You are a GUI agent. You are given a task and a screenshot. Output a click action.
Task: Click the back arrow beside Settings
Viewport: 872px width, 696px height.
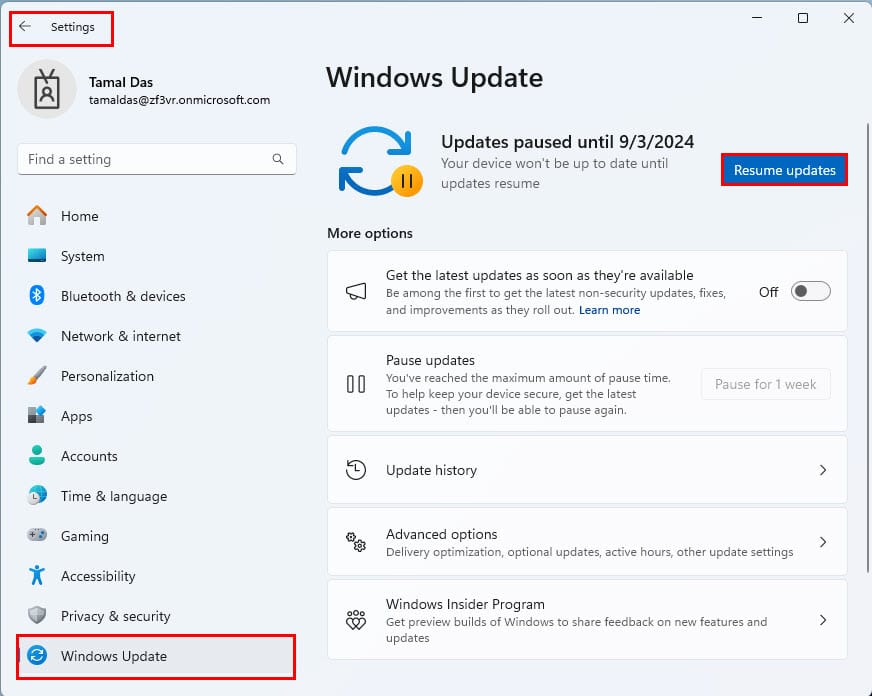pos(24,26)
